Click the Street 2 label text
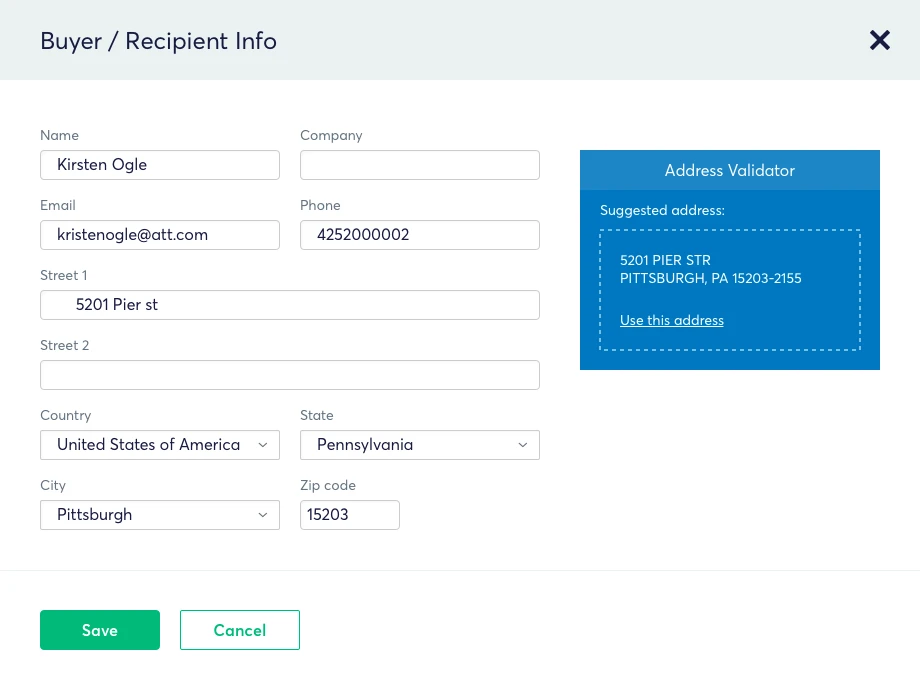 65,345
